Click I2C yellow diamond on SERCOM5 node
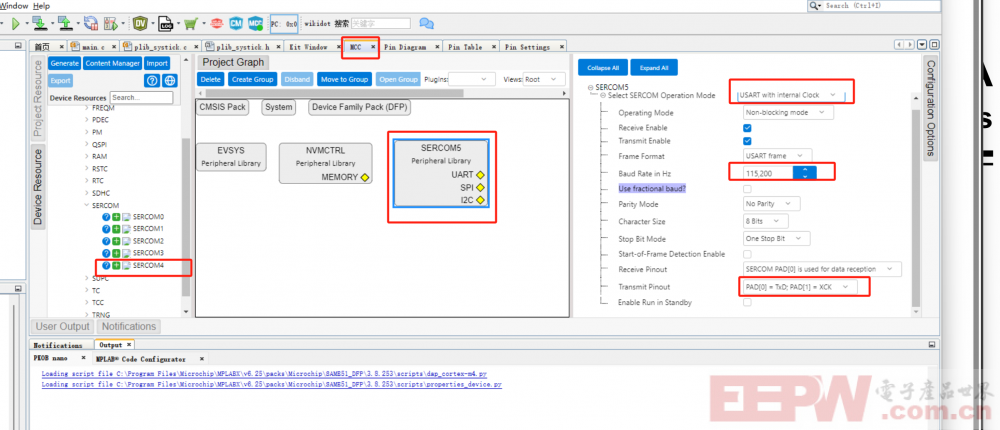1000x430 pixels. tap(480, 200)
